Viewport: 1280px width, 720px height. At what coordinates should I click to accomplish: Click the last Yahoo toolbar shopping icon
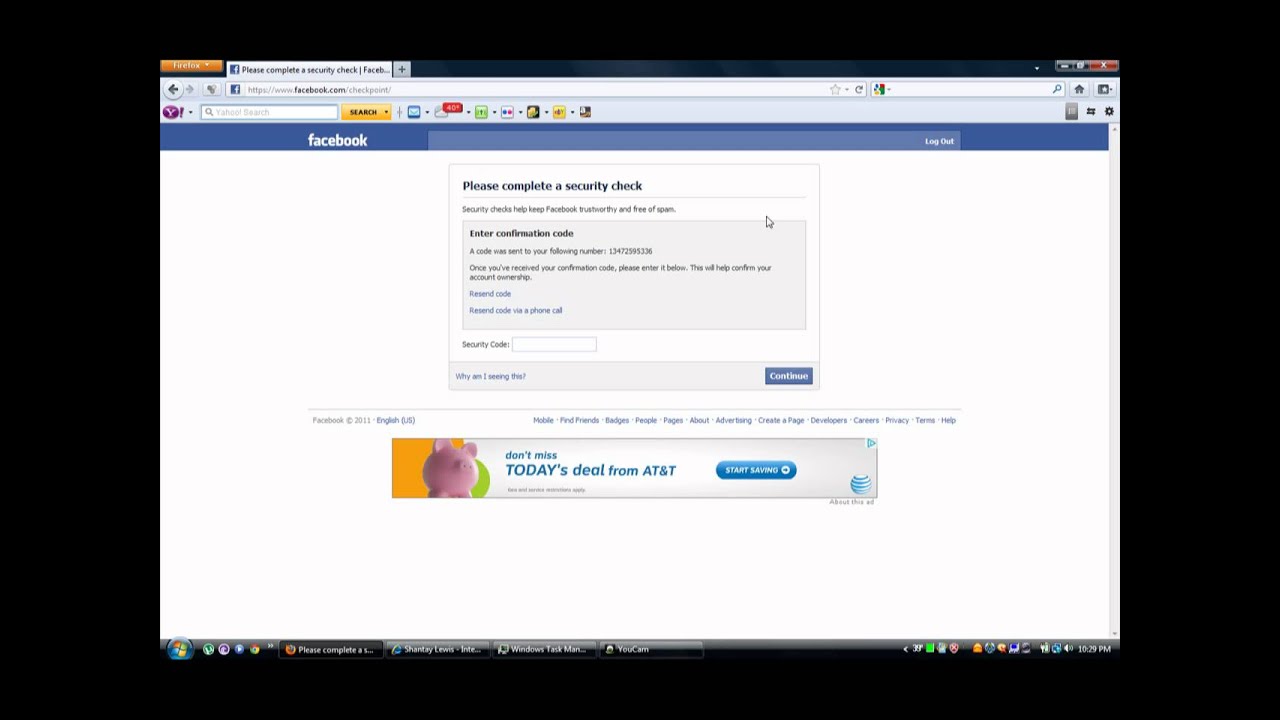click(x=585, y=112)
